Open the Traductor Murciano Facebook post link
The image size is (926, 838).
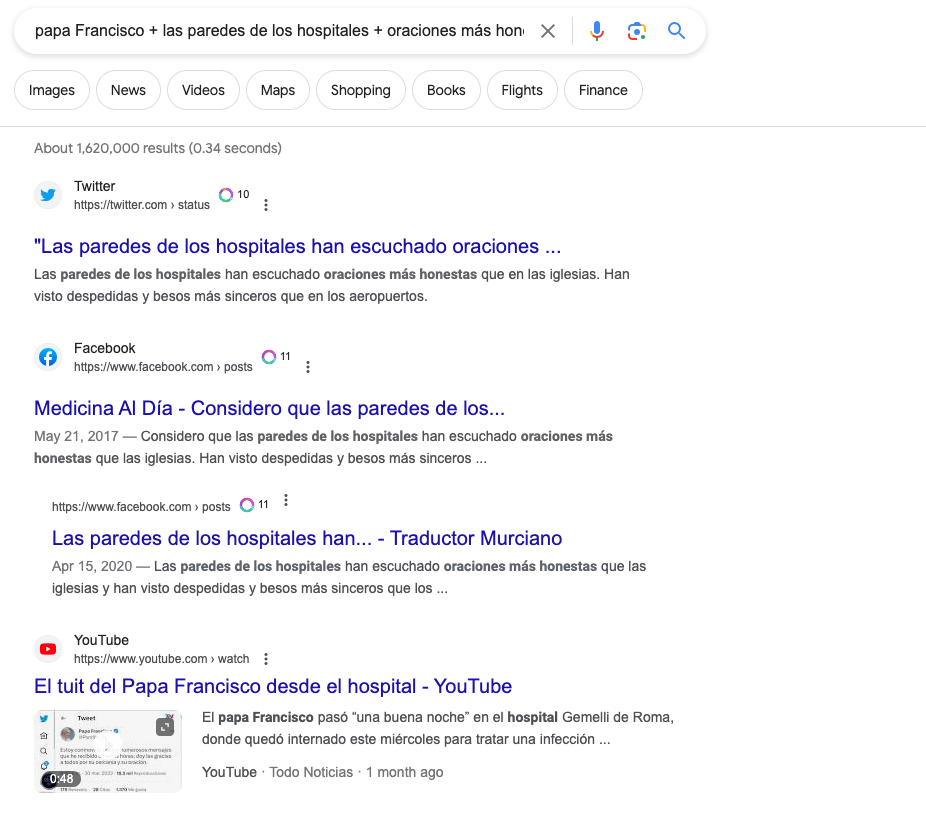click(307, 538)
